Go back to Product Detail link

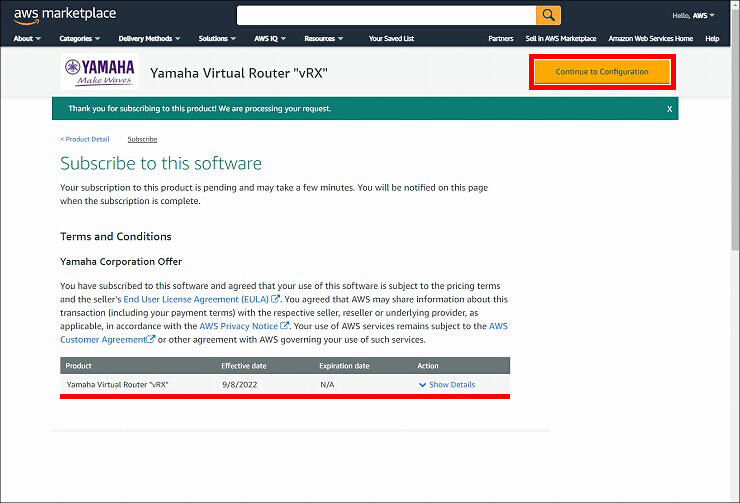pyautogui.click(x=85, y=139)
